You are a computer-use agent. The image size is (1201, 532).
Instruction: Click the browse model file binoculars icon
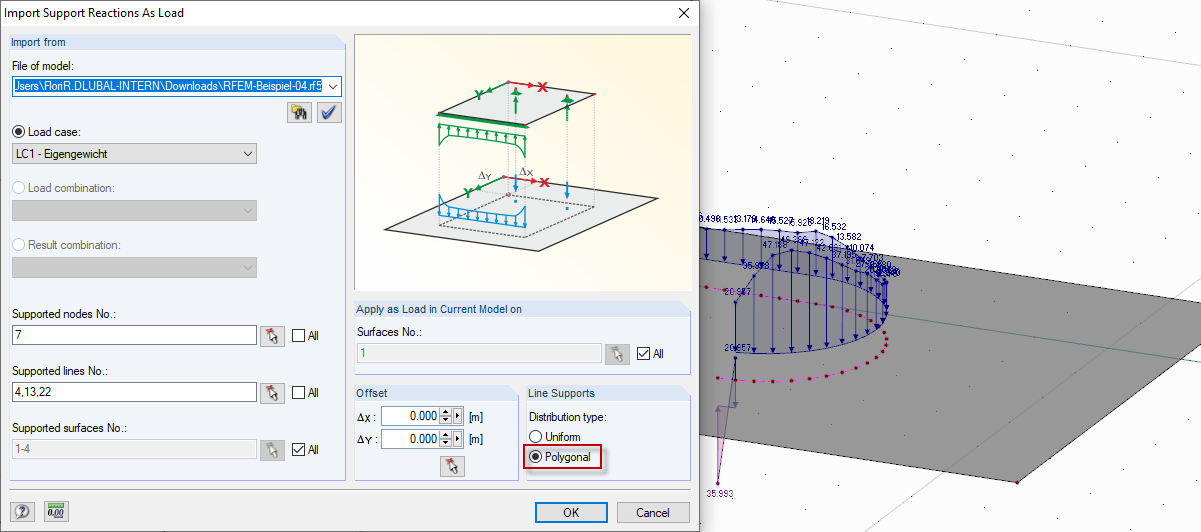(x=300, y=112)
